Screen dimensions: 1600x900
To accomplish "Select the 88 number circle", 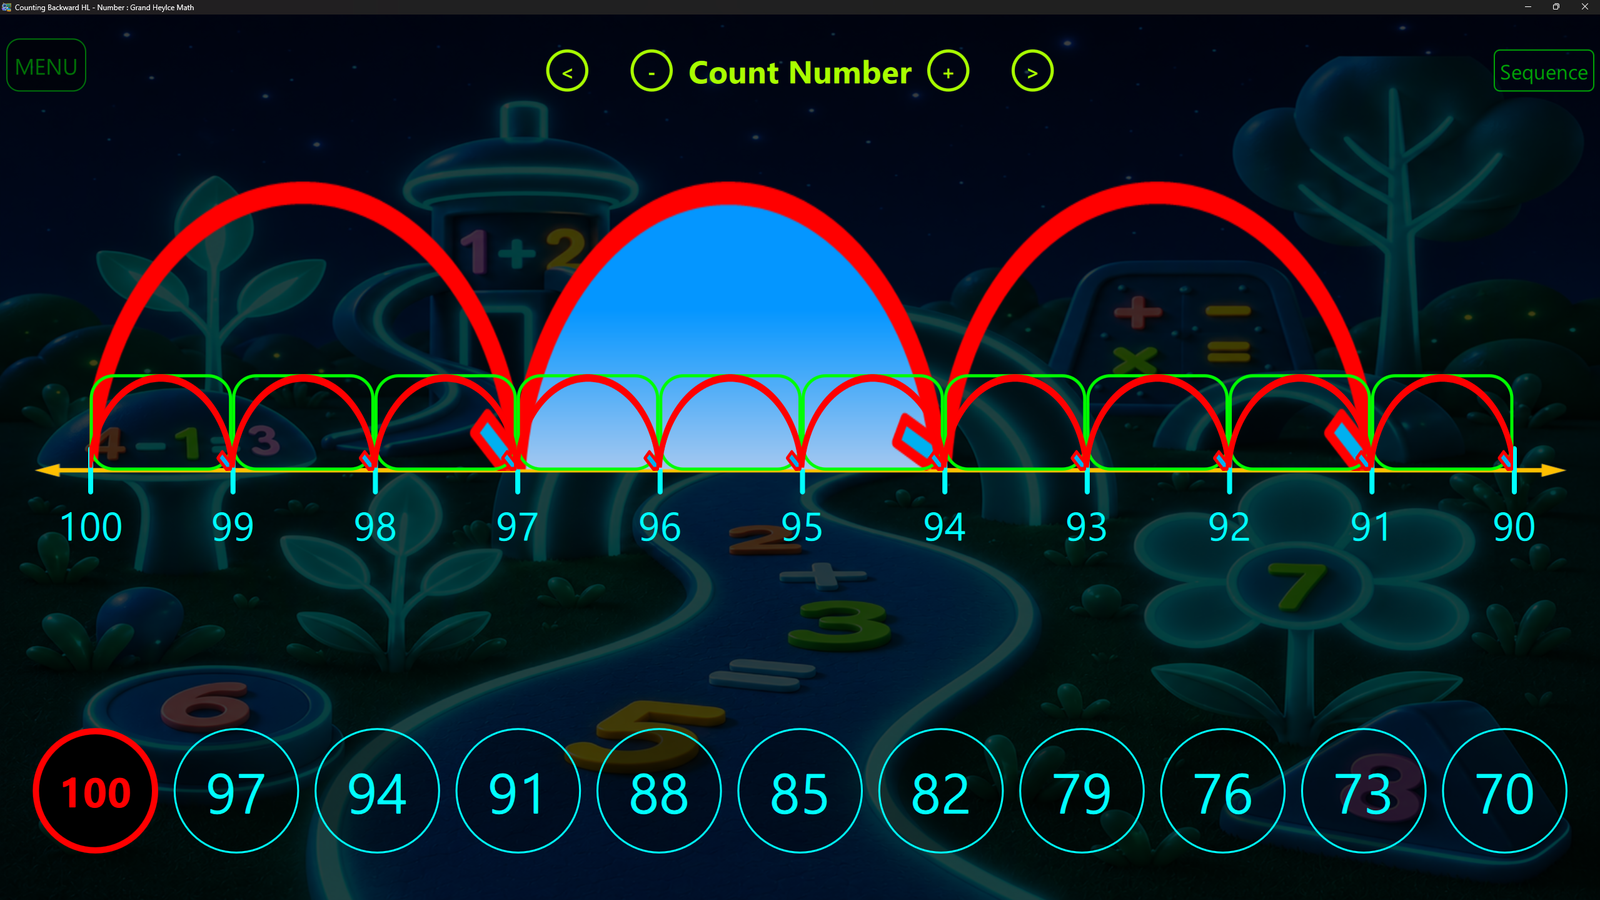I will pos(659,791).
